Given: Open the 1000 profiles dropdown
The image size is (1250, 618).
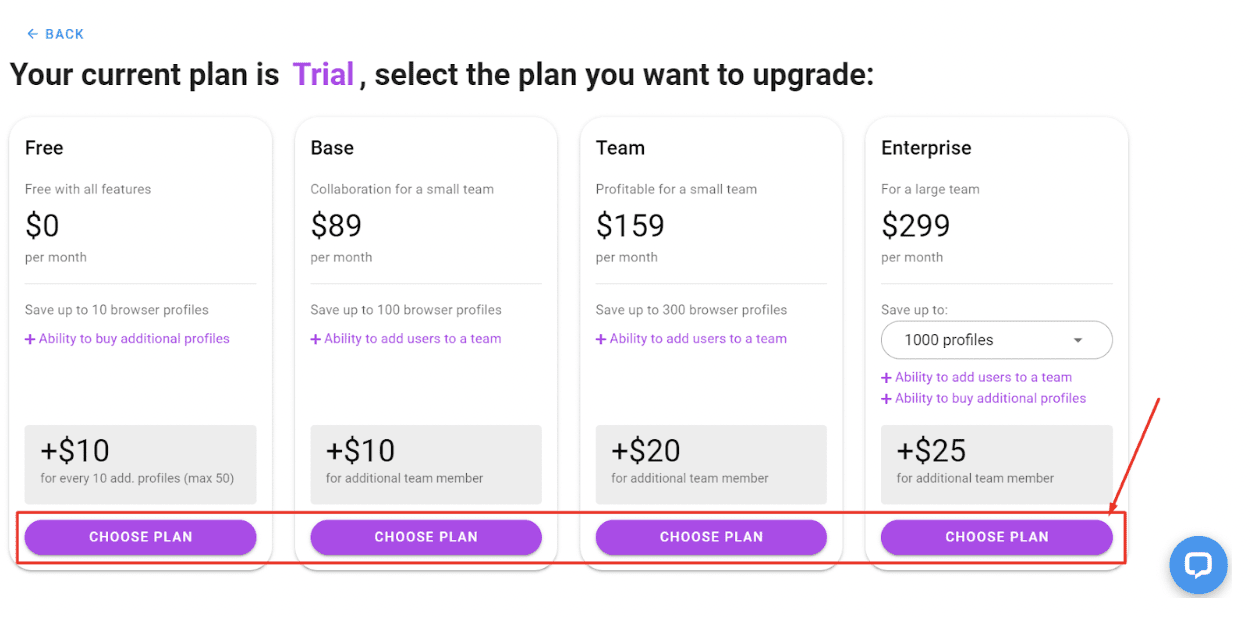Looking at the screenshot, I should click(x=996, y=340).
